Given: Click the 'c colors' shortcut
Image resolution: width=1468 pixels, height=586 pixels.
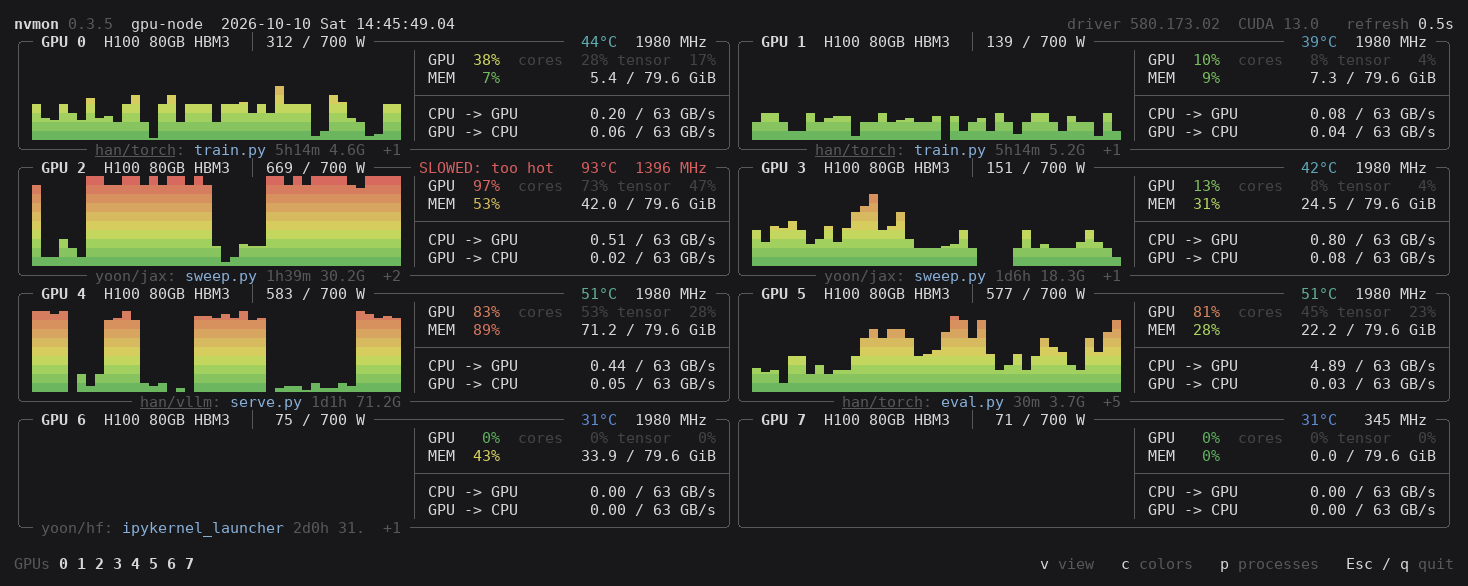Looking at the screenshot, I should pos(1157,564).
